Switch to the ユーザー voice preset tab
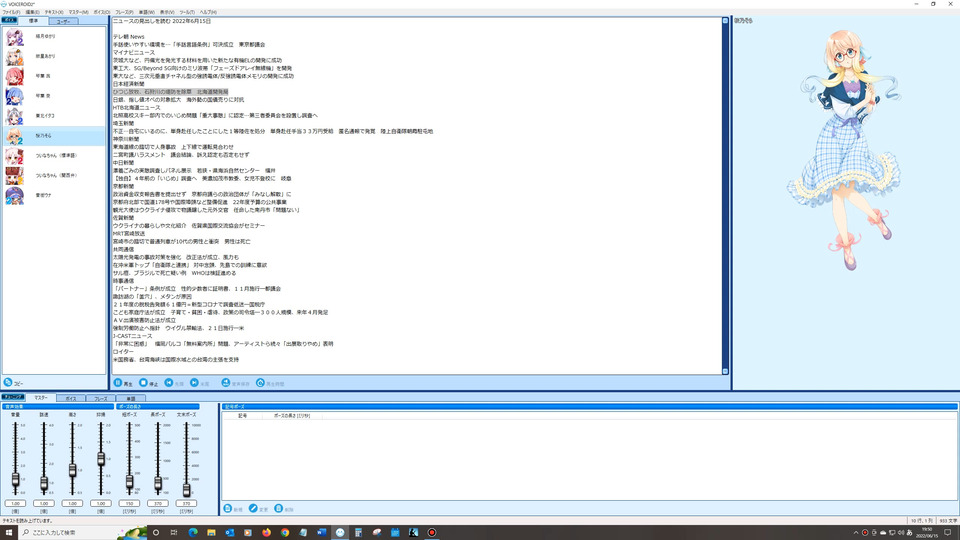960x540 pixels. pyautogui.click(x=63, y=21)
